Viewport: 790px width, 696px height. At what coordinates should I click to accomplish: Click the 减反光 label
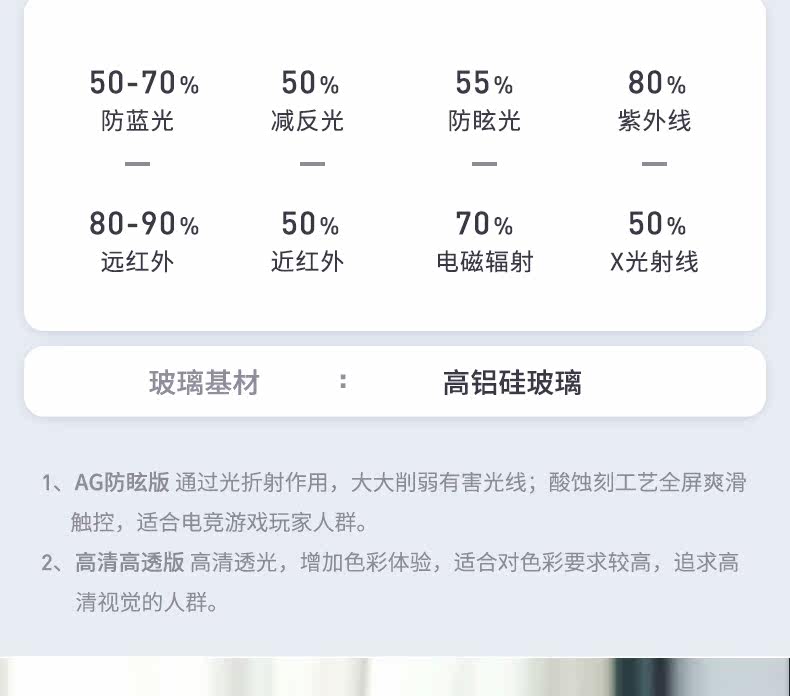point(307,121)
